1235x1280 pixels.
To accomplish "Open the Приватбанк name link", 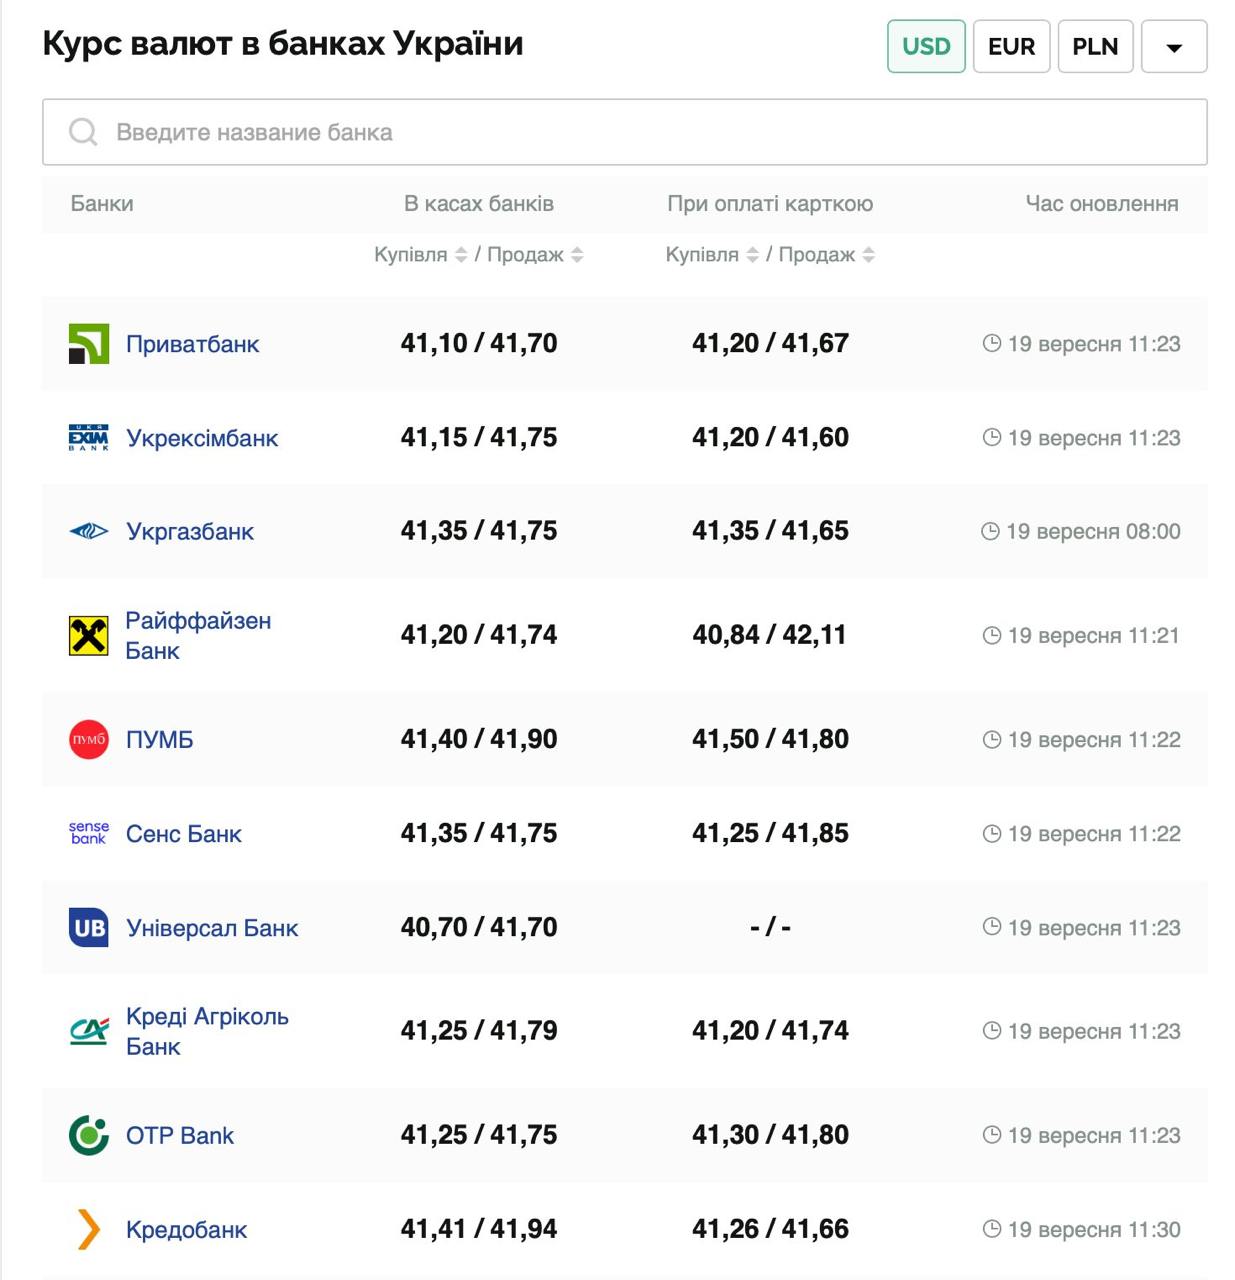I will 192,344.
